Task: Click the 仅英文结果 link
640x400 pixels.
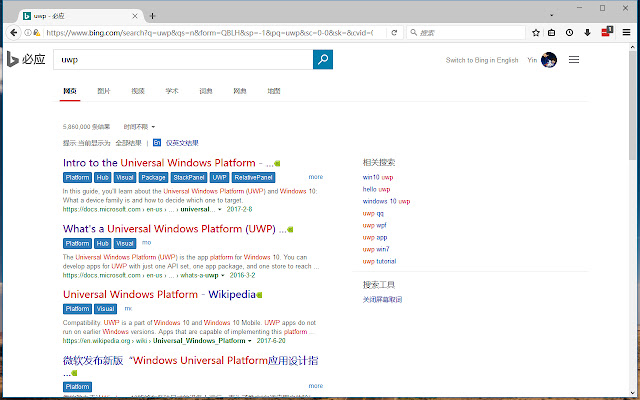Action: click(x=182, y=143)
